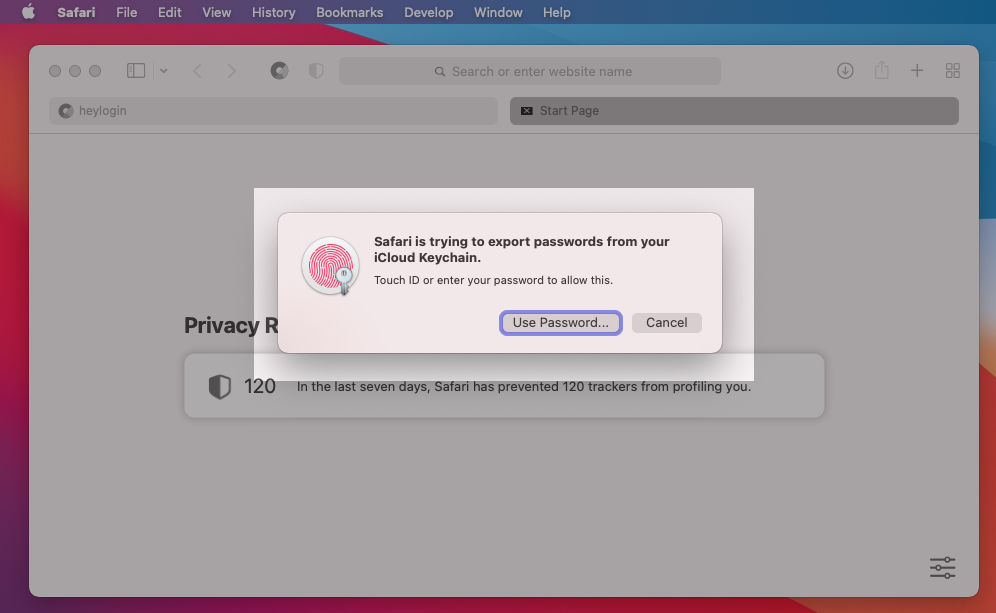Open the Share icon

coord(882,70)
